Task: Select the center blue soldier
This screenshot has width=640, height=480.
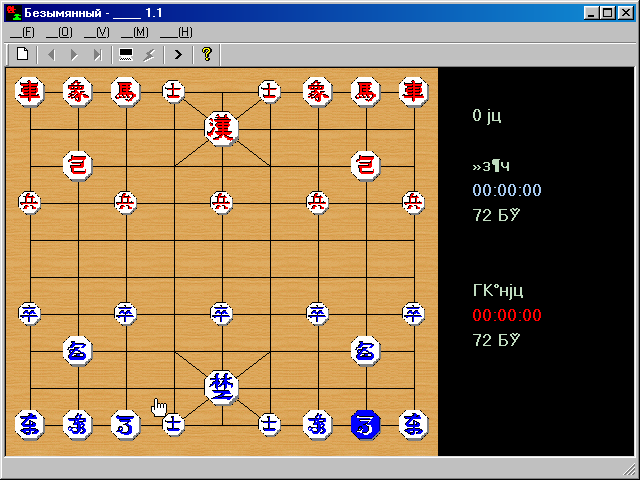Action: 222,314
